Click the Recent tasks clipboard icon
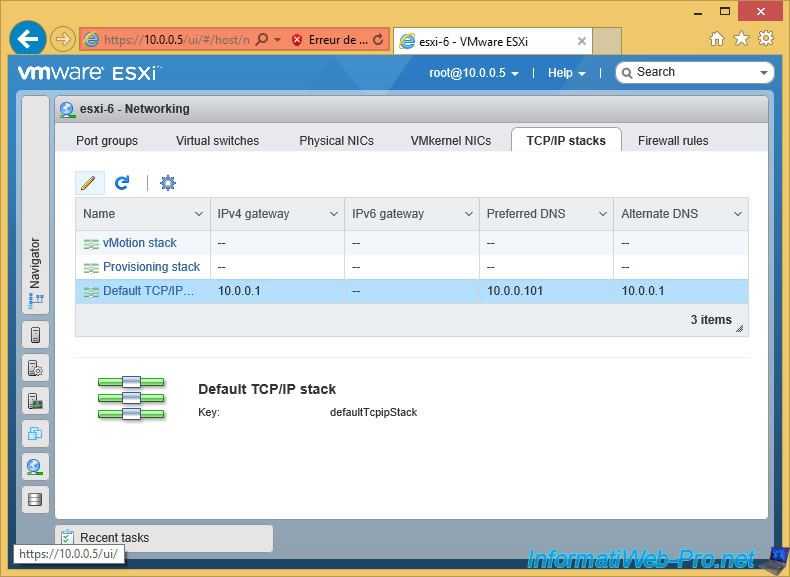 pos(67,538)
